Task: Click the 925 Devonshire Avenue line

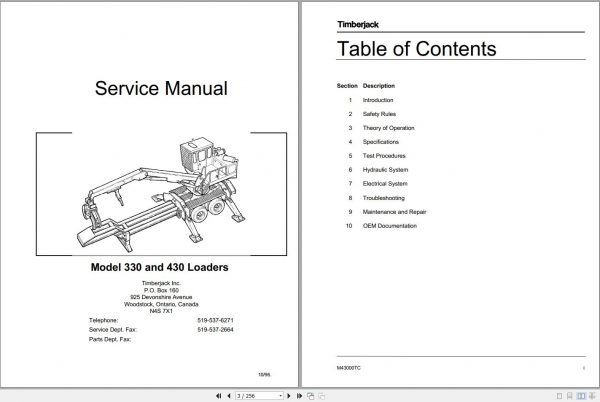Action: [161, 297]
